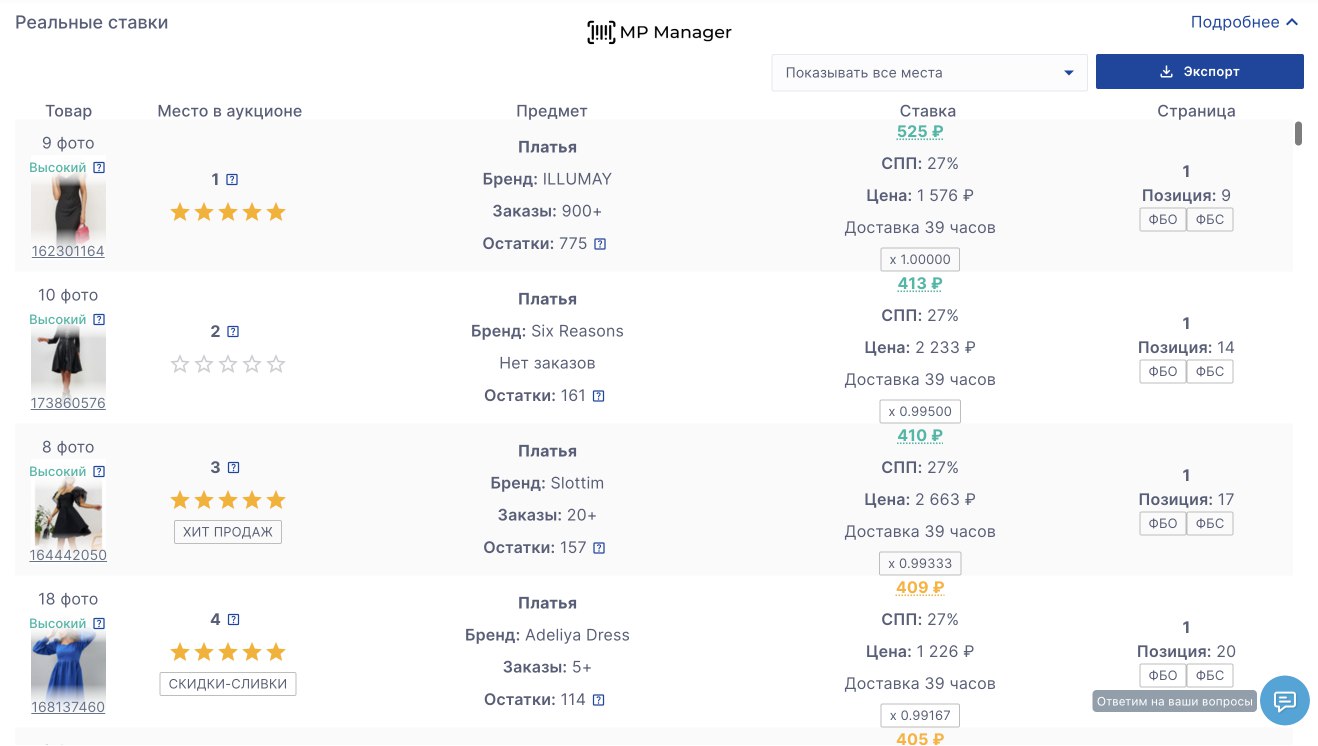Click the MP Manager barcode logo
1318x746 pixels.
click(601, 33)
